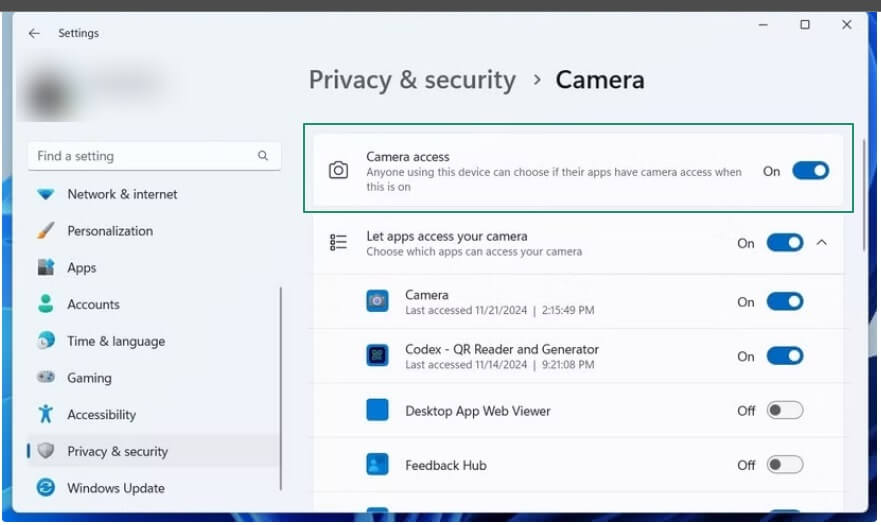Collapse the Let apps access your camera section
881x525 pixels.
(821, 242)
